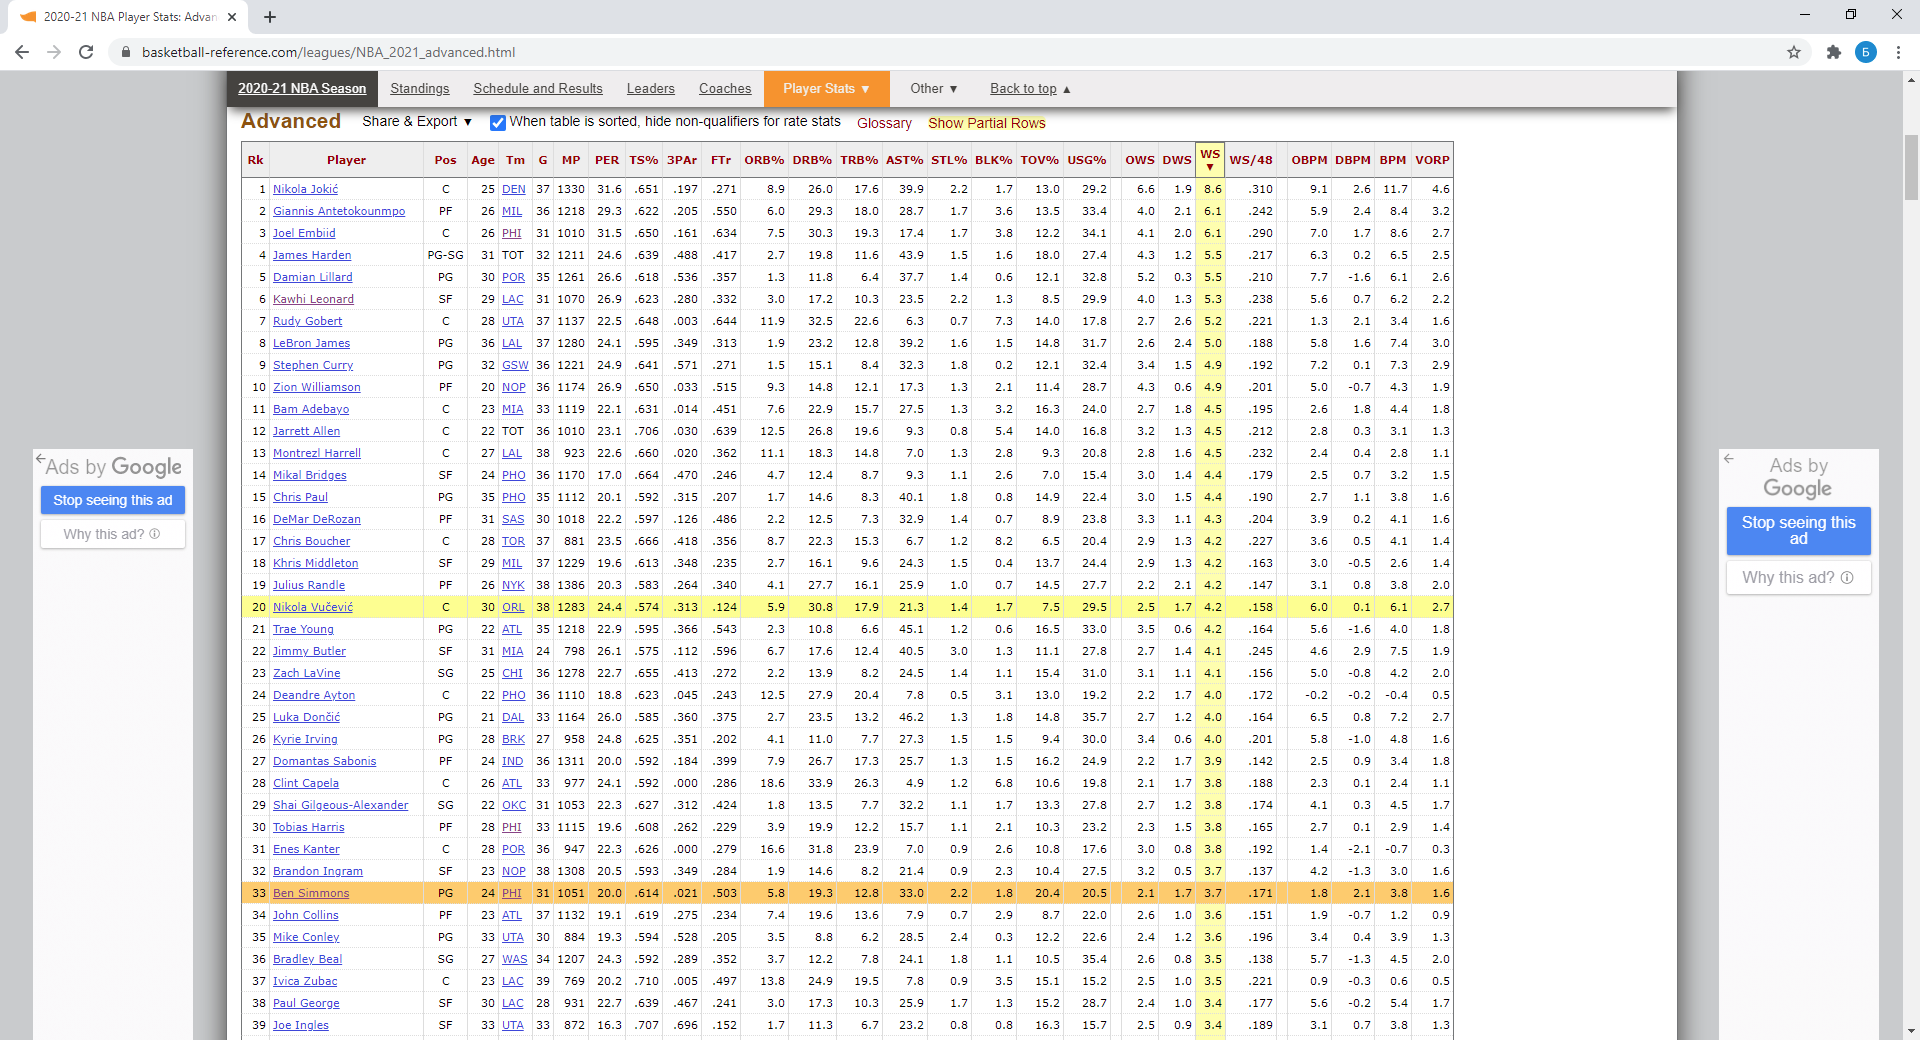Click the user profile avatar icon
The height and width of the screenshot is (1040, 1920).
pyautogui.click(x=1865, y=52)
